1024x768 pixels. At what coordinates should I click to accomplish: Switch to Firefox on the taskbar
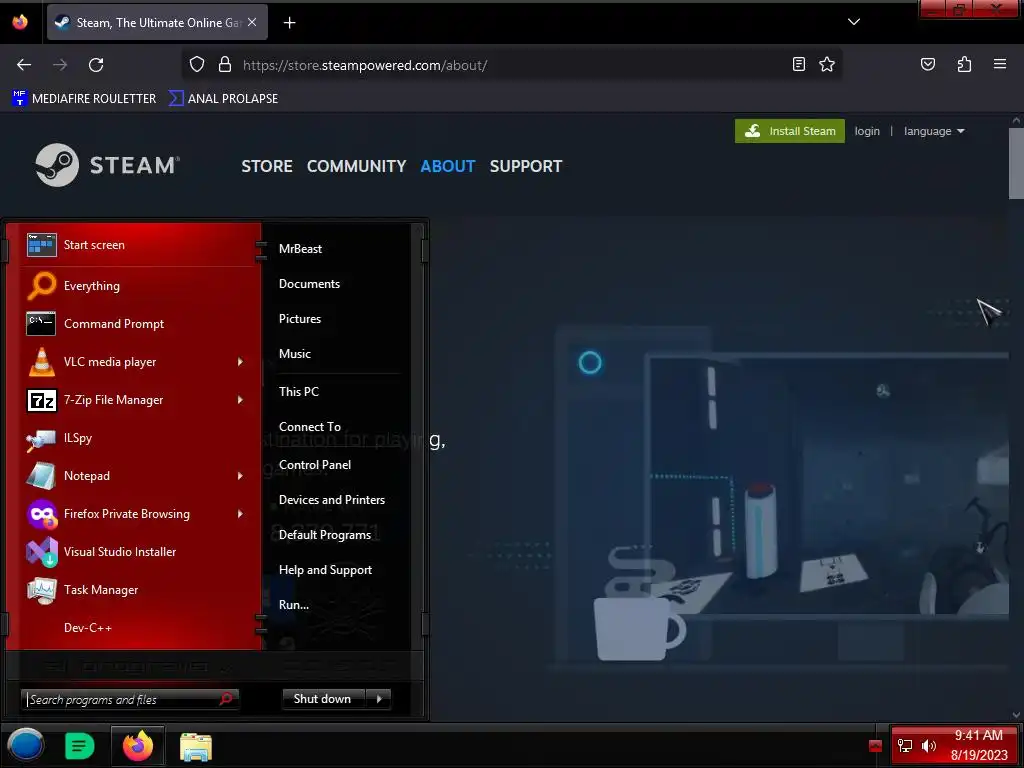pos(138,746)
